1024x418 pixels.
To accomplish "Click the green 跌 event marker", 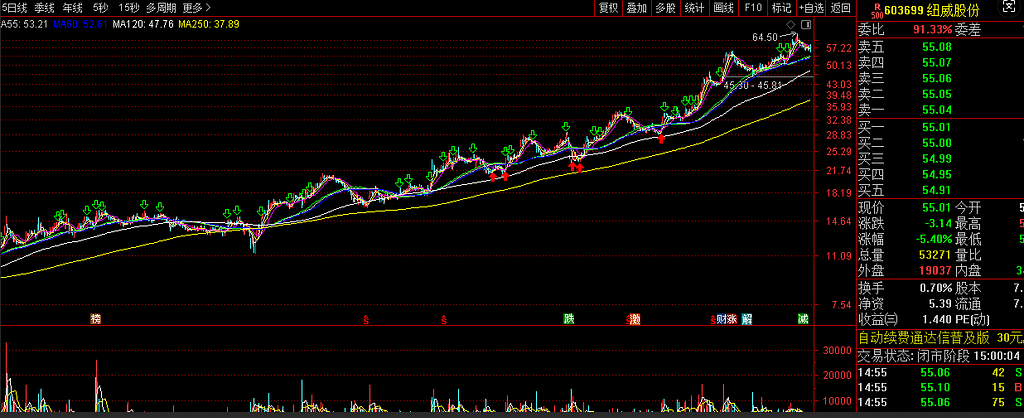I will coord(569,320).
